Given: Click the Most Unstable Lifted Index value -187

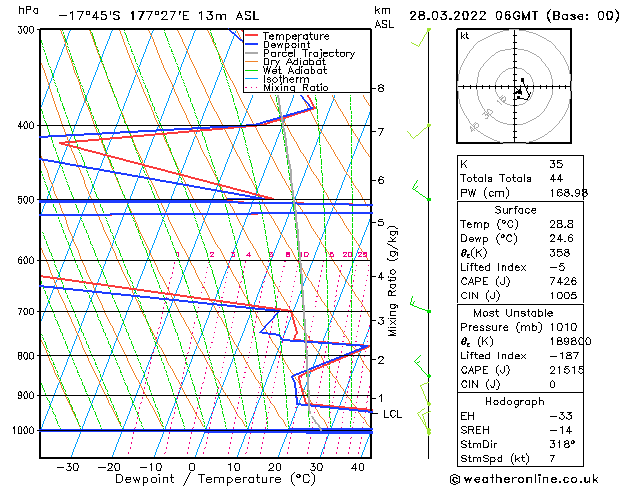Looking at the screenshot, I should [564, 356].
